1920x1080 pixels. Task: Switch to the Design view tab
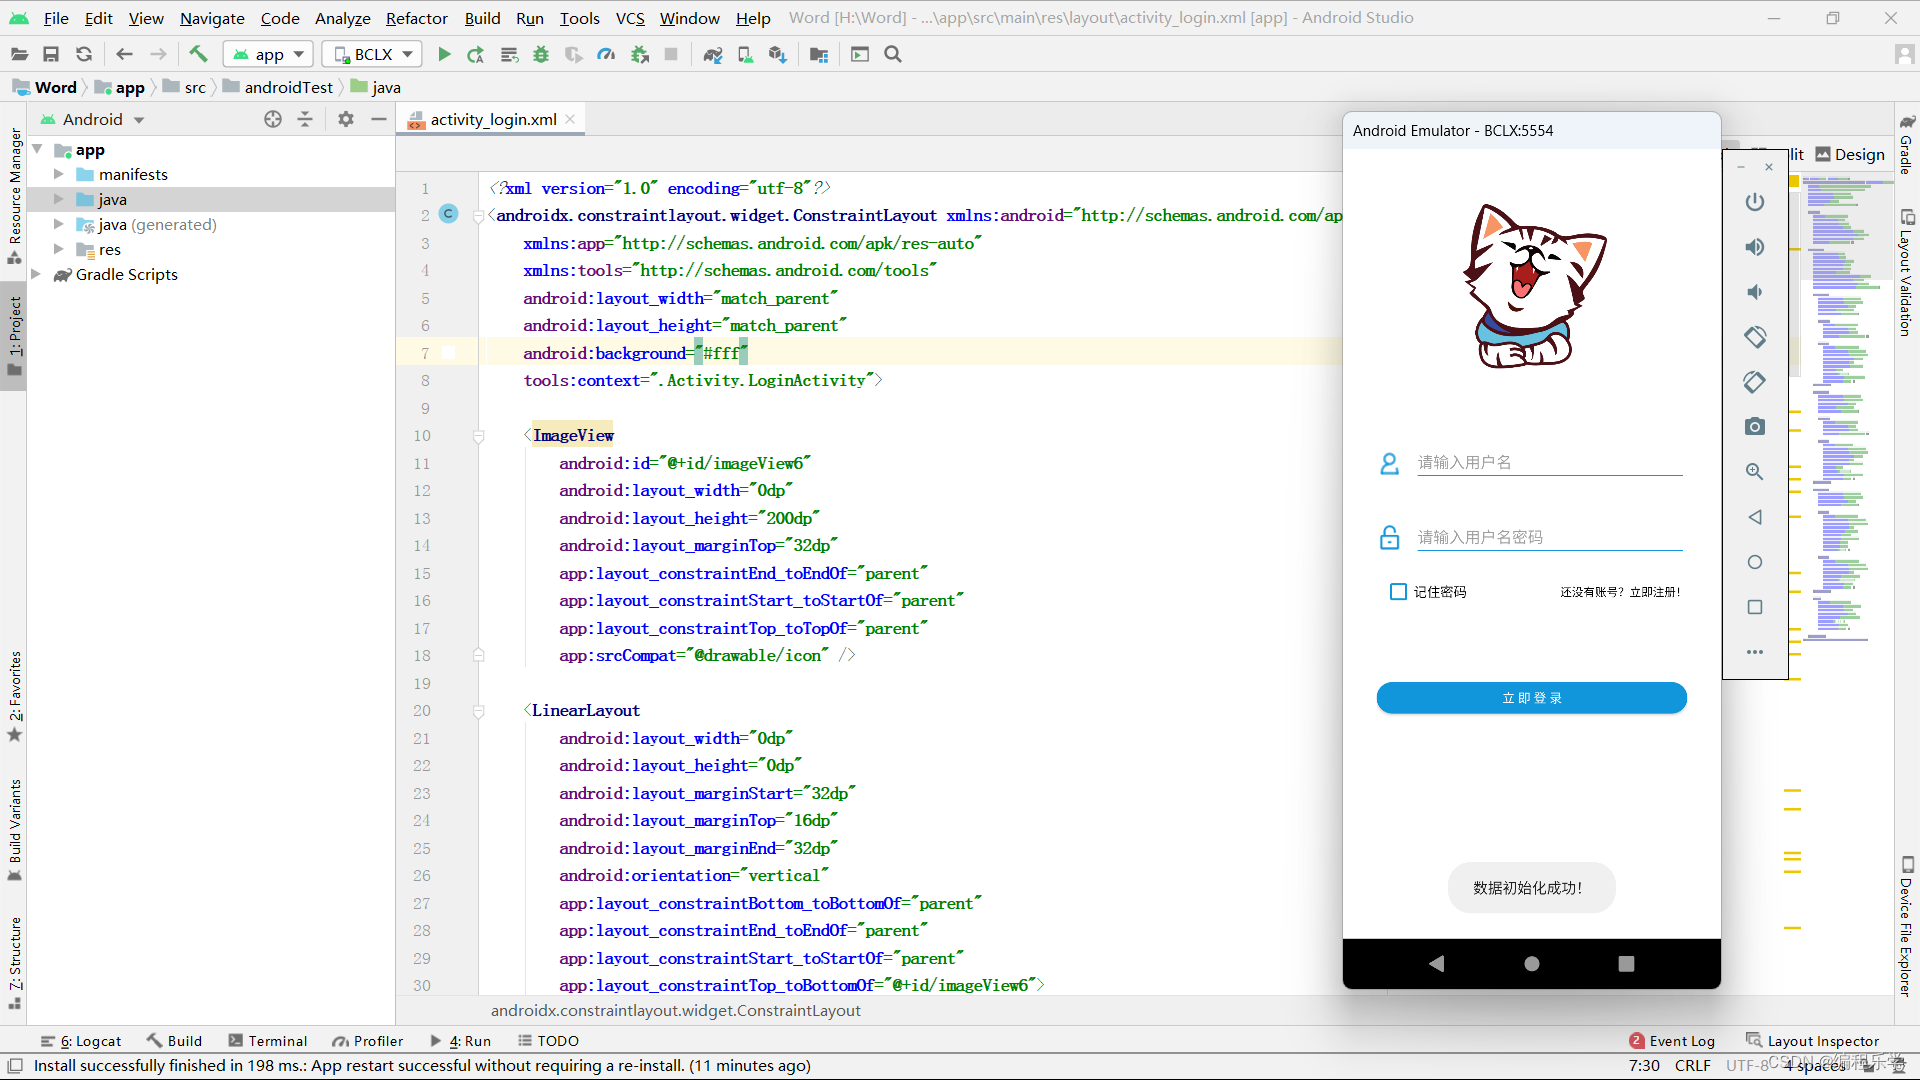1849,154
